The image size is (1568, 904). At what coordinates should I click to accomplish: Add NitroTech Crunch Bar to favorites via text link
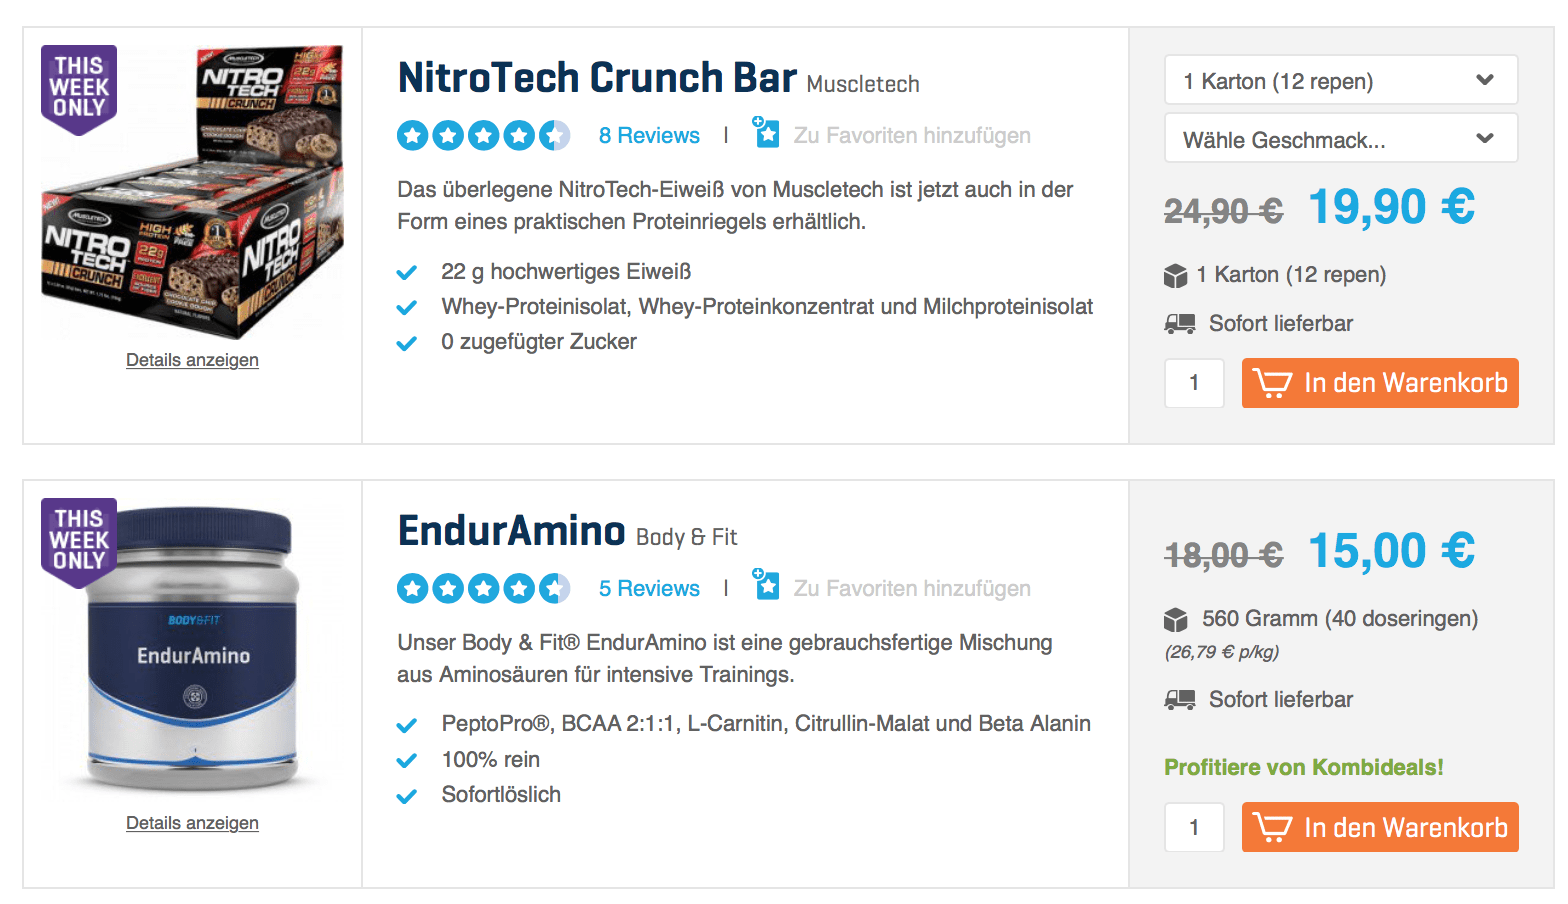[x=911, y=136]
